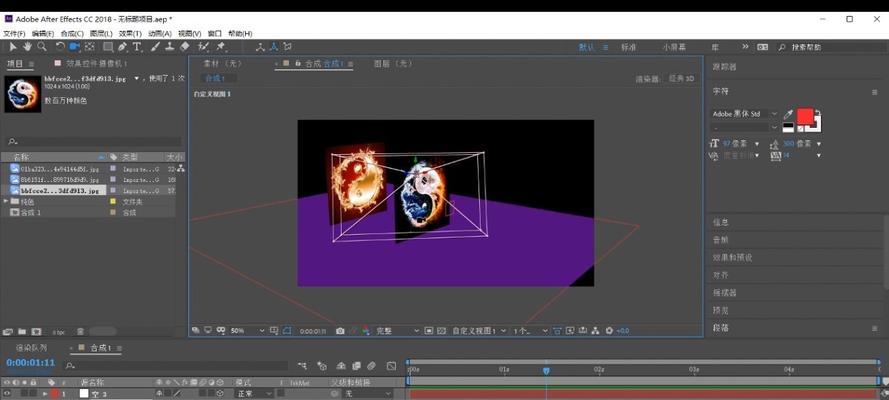Viewport: 889px width, 400px height.
Task: Click the timeline playhead marker
Action: [x=546, y=371]
